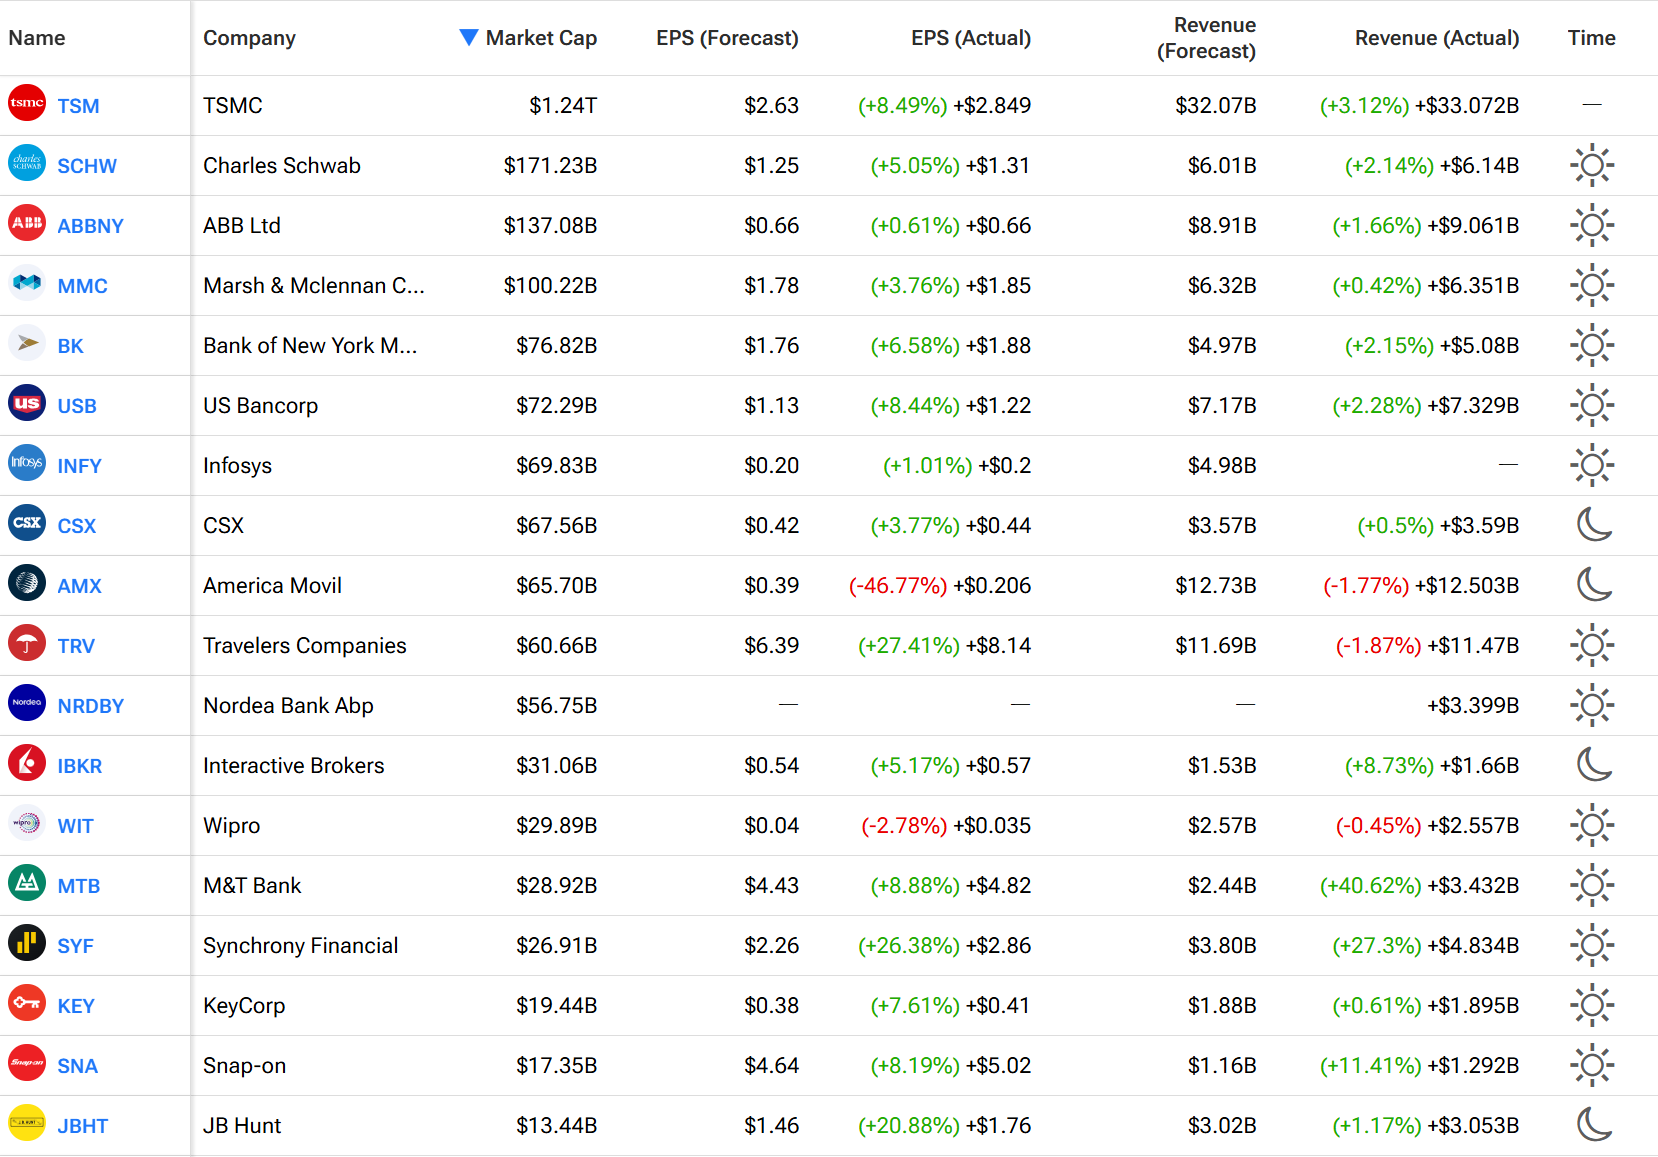
Task: Click the sun time icon for Charles Schwab
Action: tap(1592, 165)
